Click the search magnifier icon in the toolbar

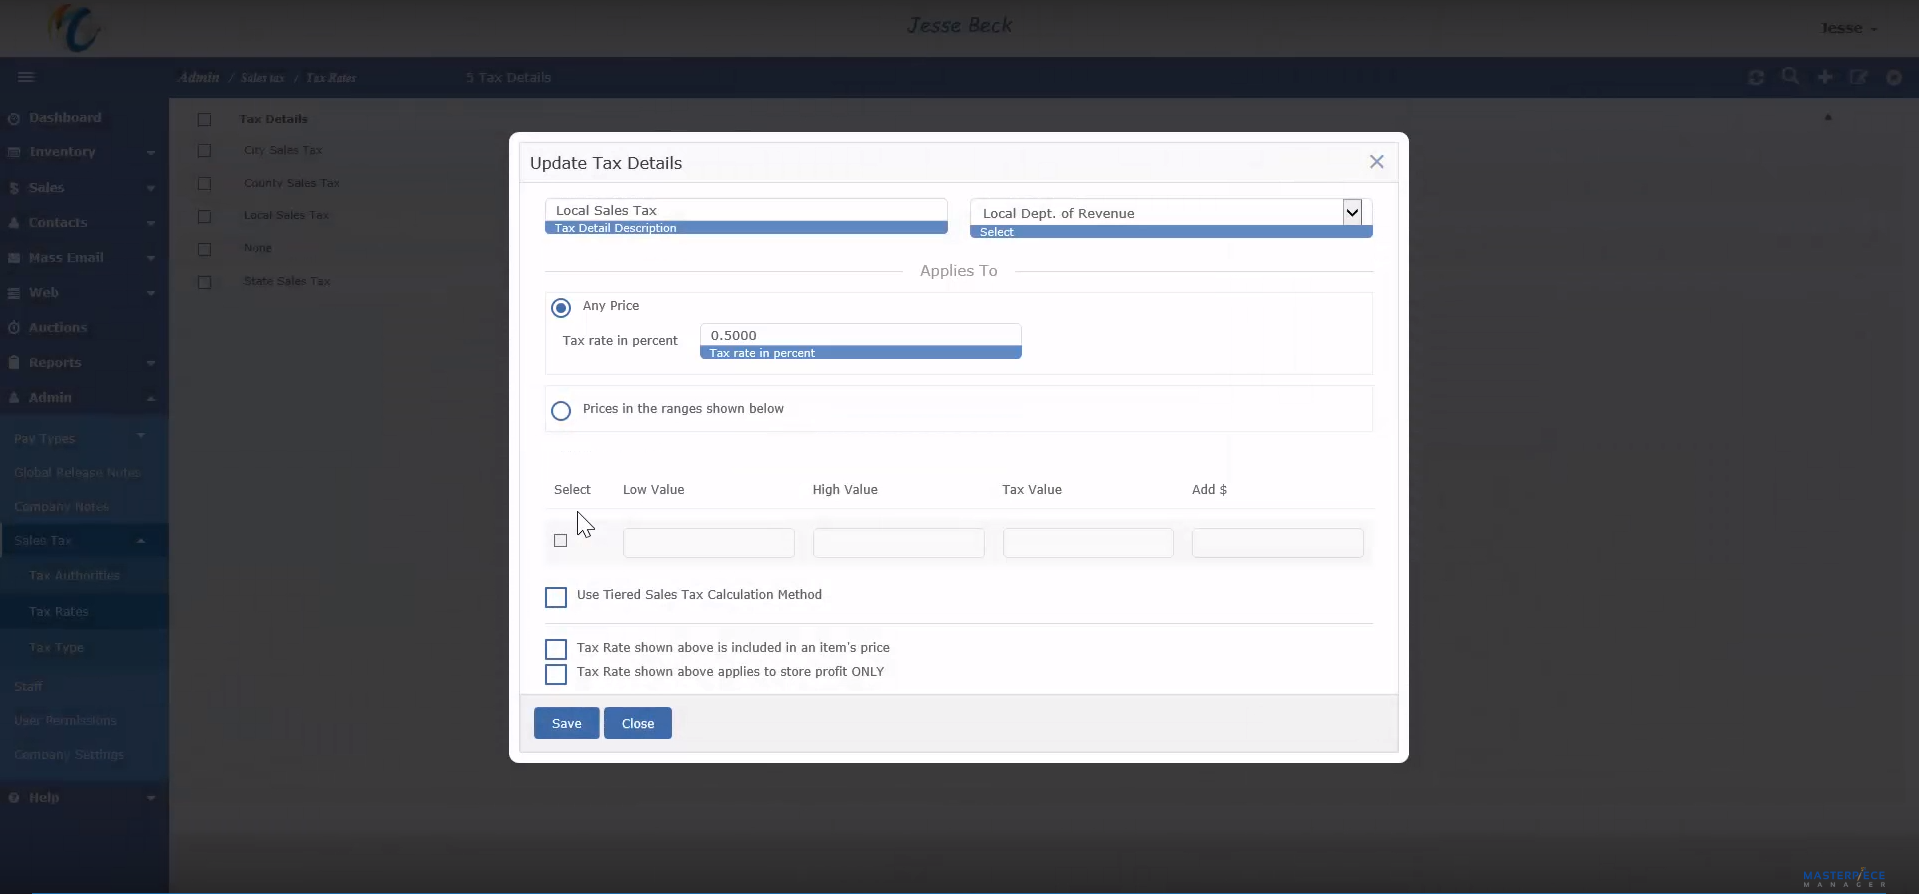coord(1790,77)
